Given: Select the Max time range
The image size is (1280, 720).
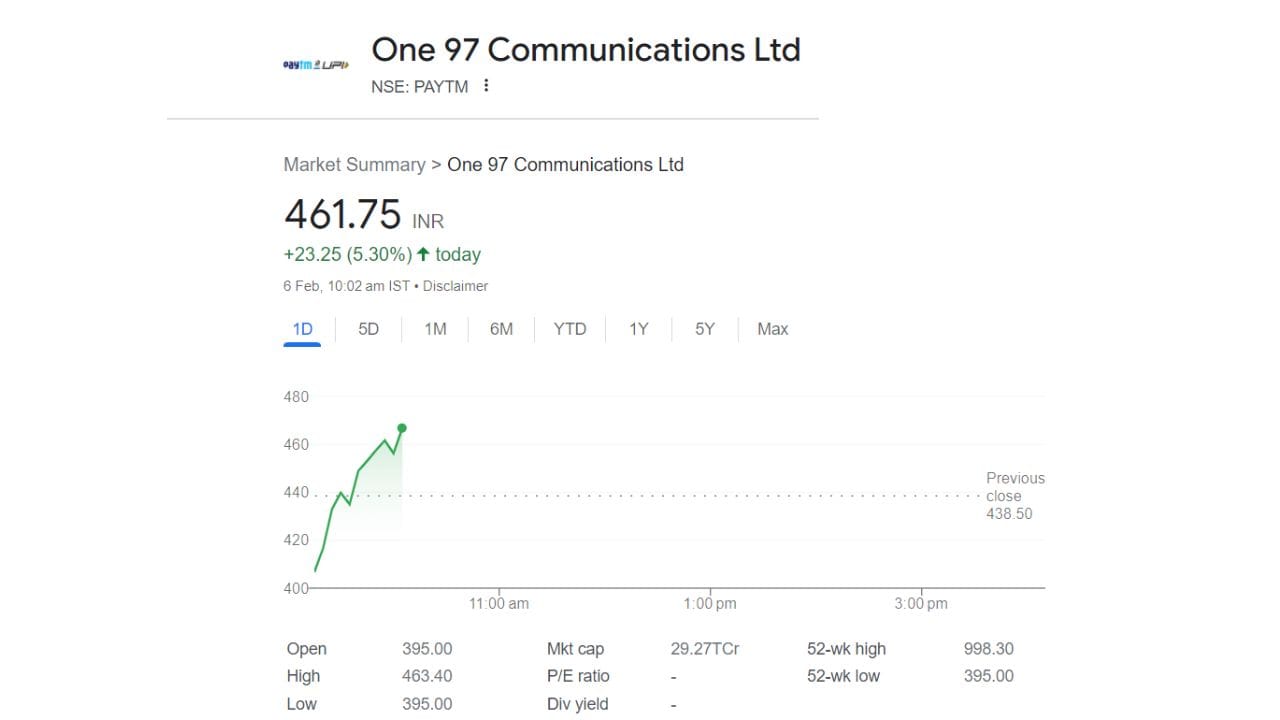Looking at the screenshot, I should [x=772, y=329].
